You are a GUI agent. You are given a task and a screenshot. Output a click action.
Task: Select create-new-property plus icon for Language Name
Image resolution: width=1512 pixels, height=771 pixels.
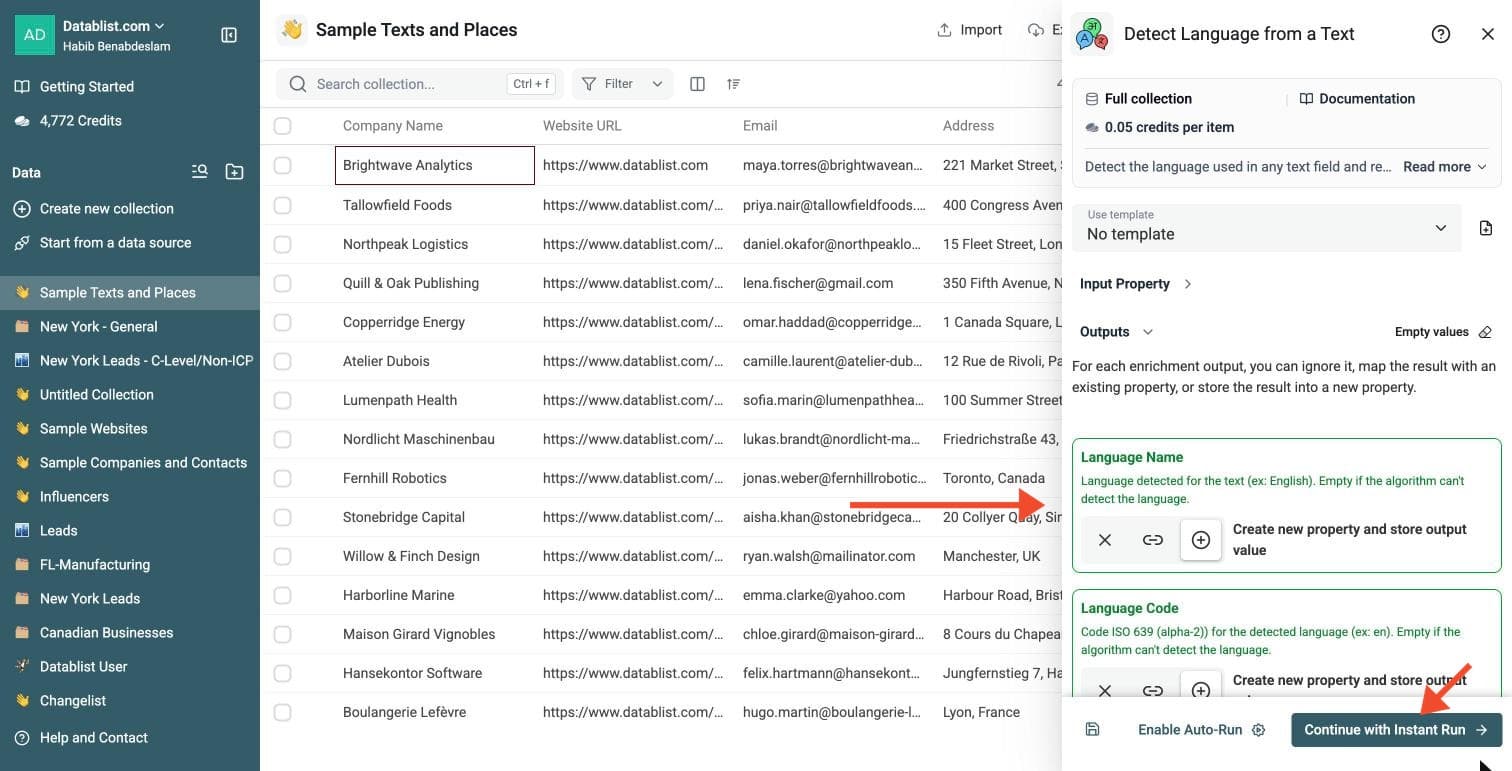1201,540
